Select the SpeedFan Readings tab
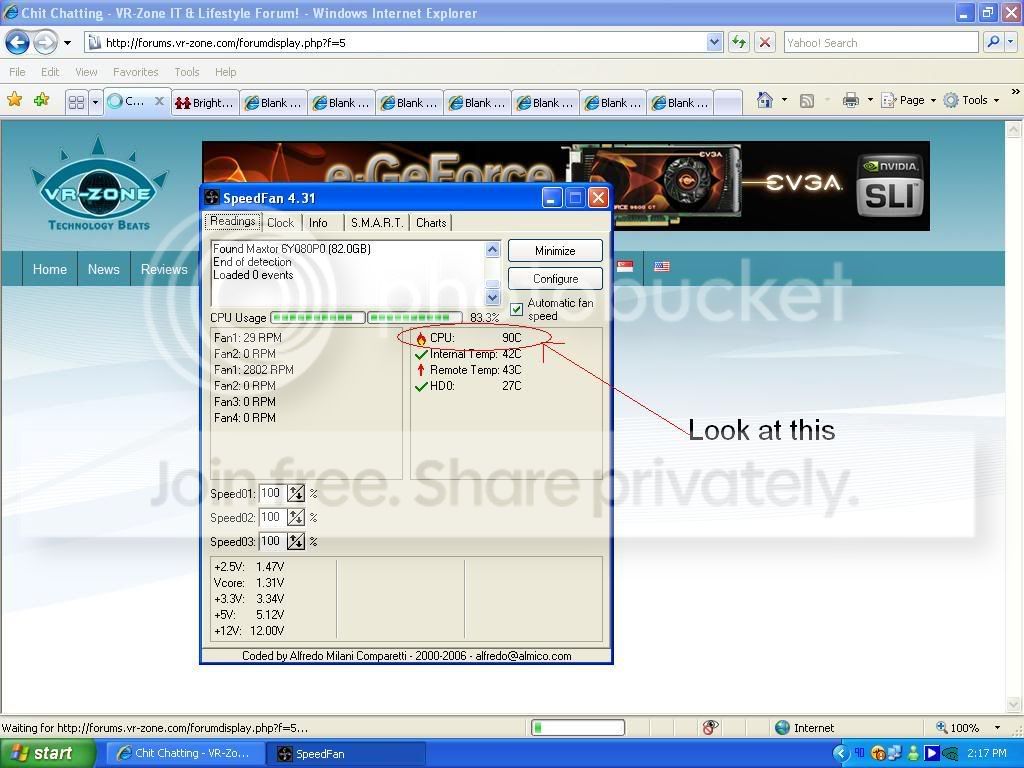Viewport: 1024px width, 768px height. pyautogui.click(x=232, y=221)
